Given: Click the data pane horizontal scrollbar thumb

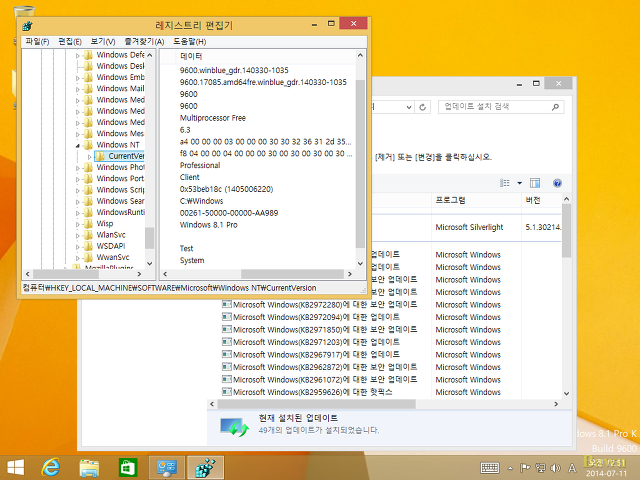Looking at the screenshot, I should pos(292,274).
